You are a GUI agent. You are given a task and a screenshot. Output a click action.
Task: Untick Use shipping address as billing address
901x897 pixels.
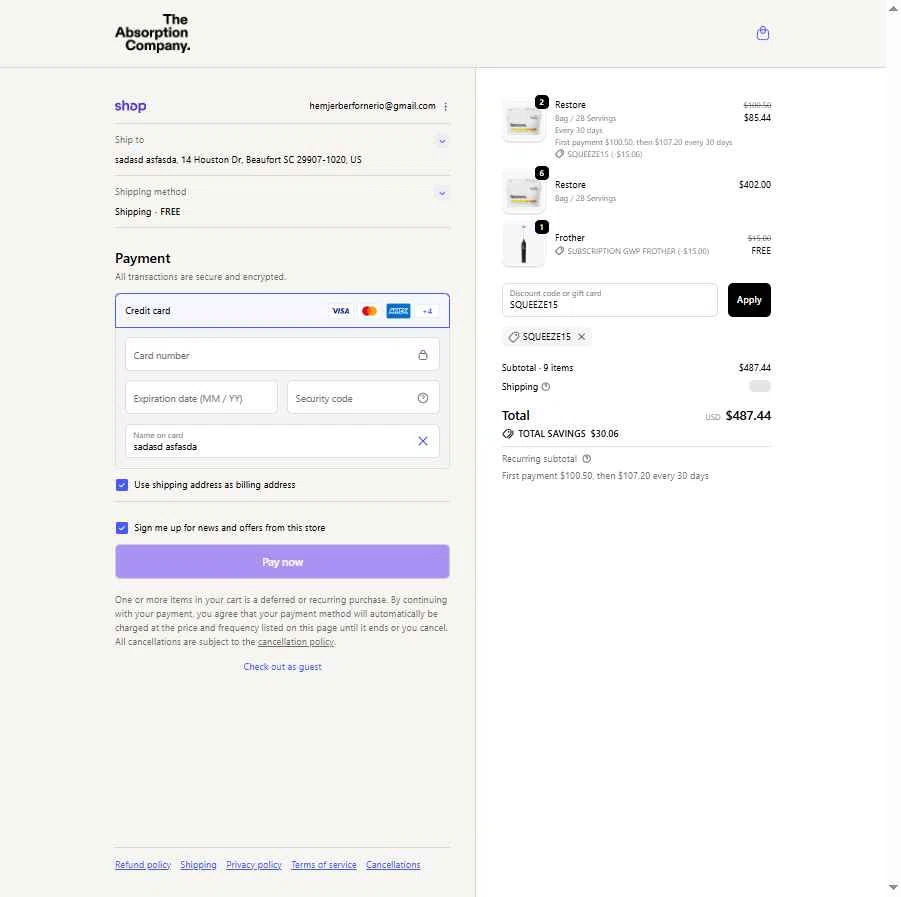click(x=122, y=485)
